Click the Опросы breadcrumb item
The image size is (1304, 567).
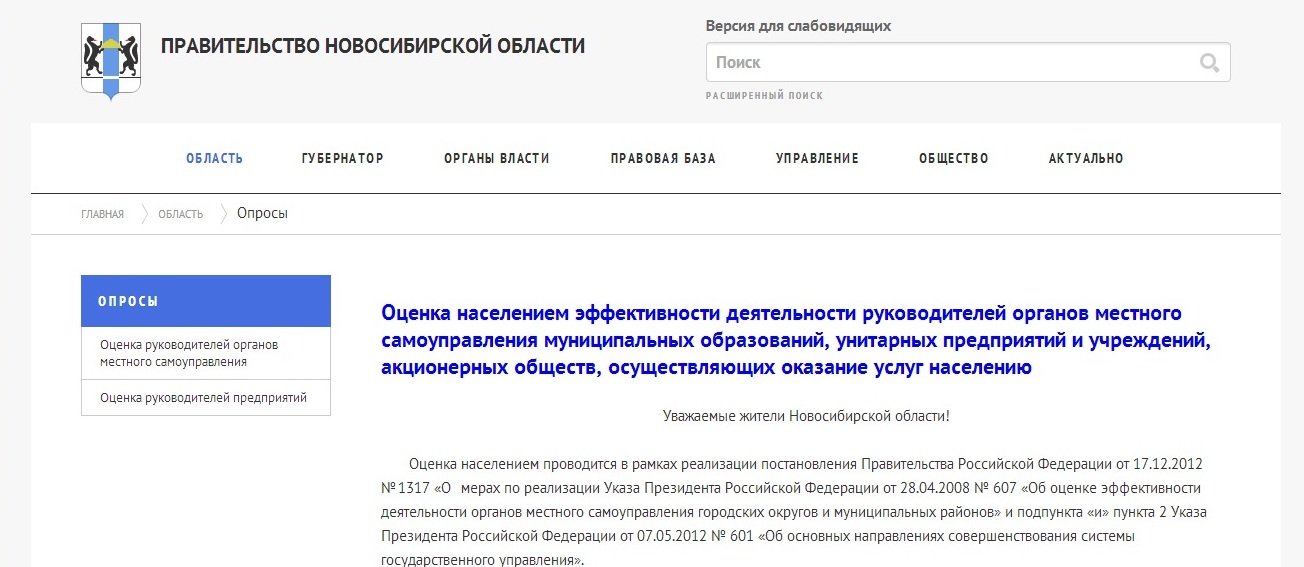tap(262, 214)
